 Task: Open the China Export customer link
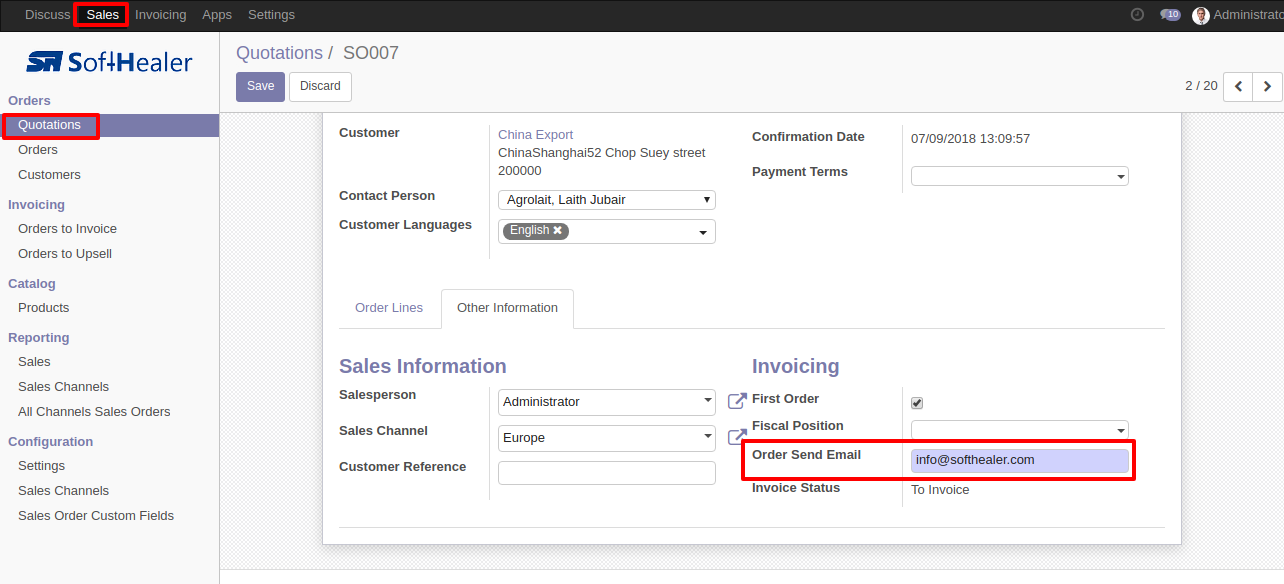click(535, 135)
